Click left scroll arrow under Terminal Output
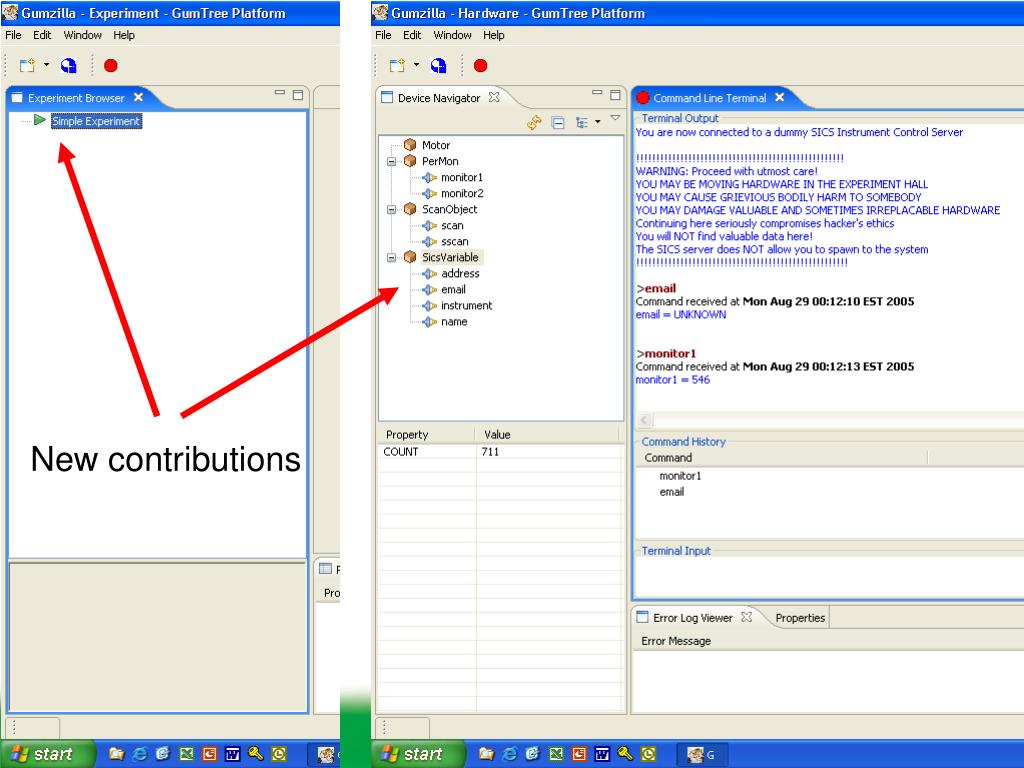This screenshot has height=768, width=1024. click(x=644, y=420)
